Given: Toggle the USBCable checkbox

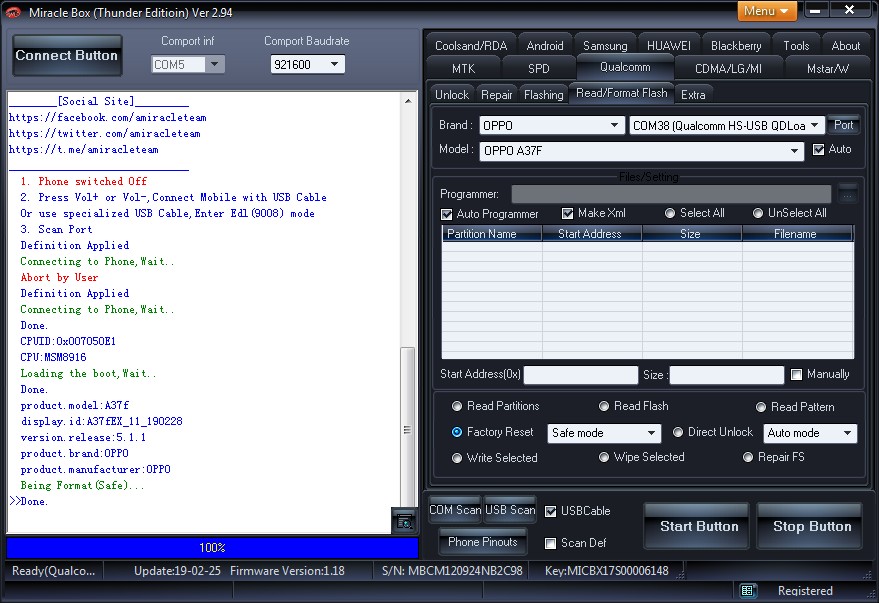Looking at the screenshot, I should point(550,511).
